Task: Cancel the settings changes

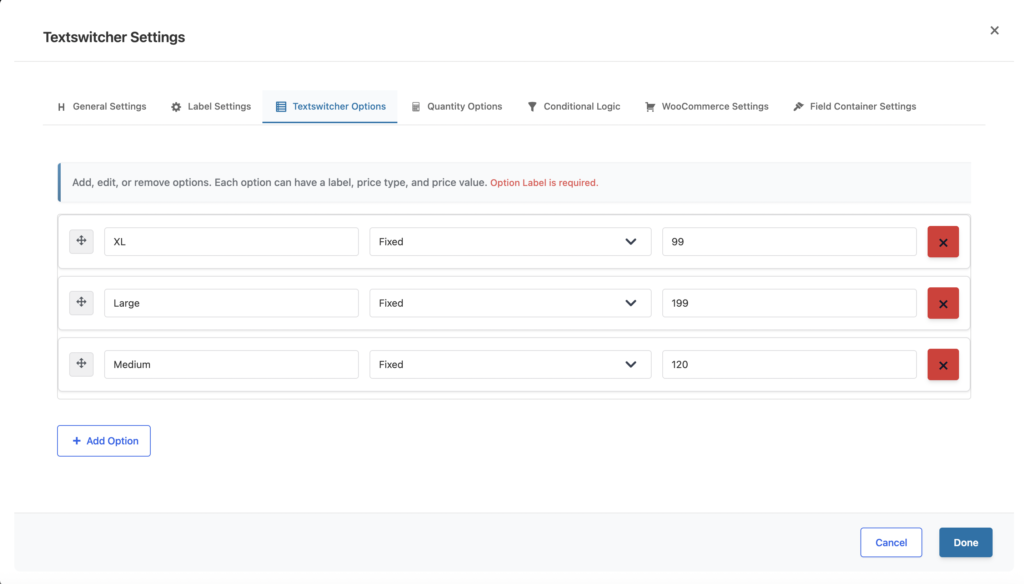Action: 890,543
